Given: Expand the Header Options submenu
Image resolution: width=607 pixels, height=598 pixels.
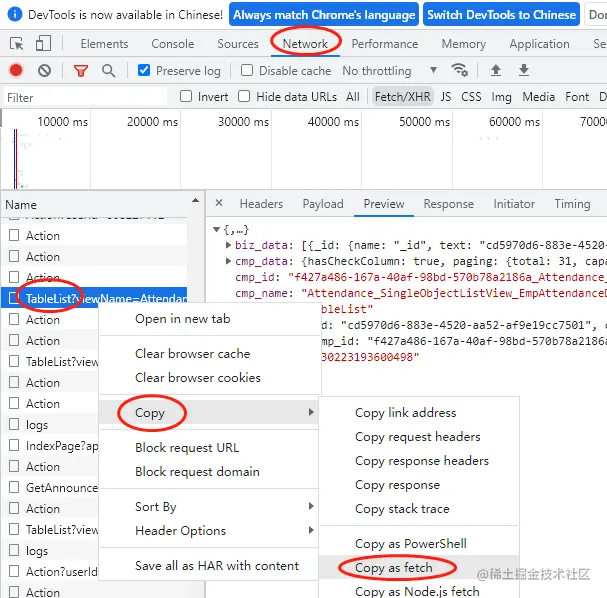Looking at the screenshot, I should pyautogui.click(x=209, y=530).
